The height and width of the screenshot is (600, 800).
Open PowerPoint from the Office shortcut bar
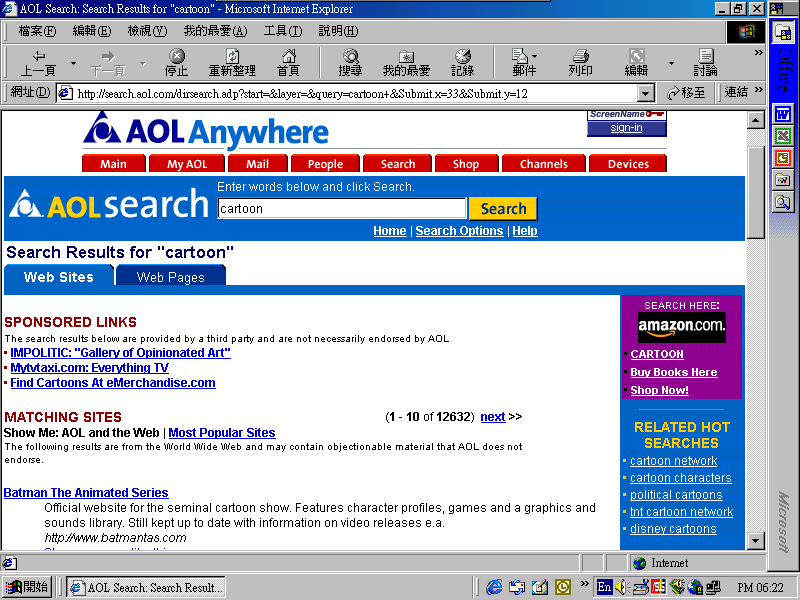tap(783, 158)
